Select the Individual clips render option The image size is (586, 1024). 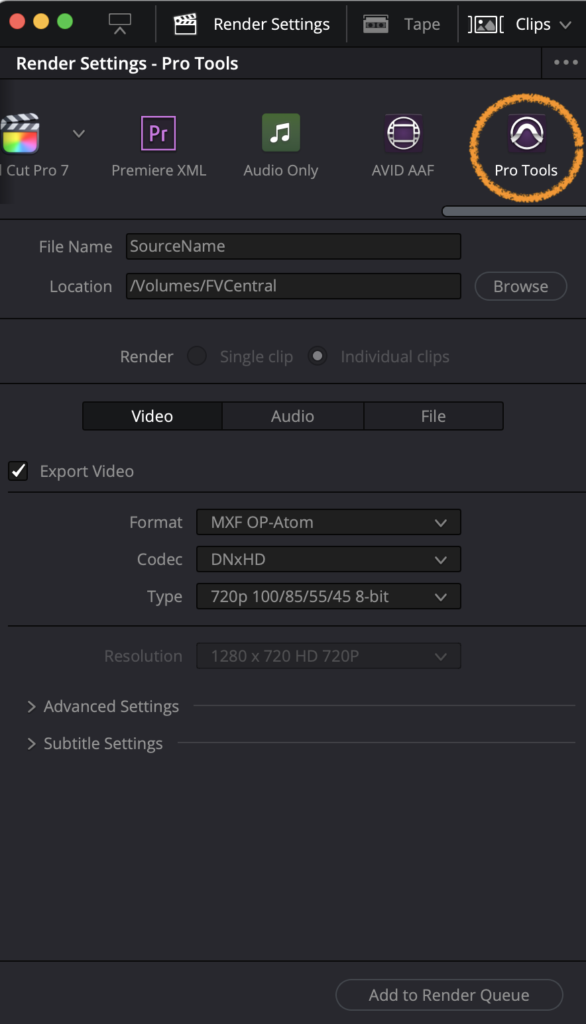point(317,356)
